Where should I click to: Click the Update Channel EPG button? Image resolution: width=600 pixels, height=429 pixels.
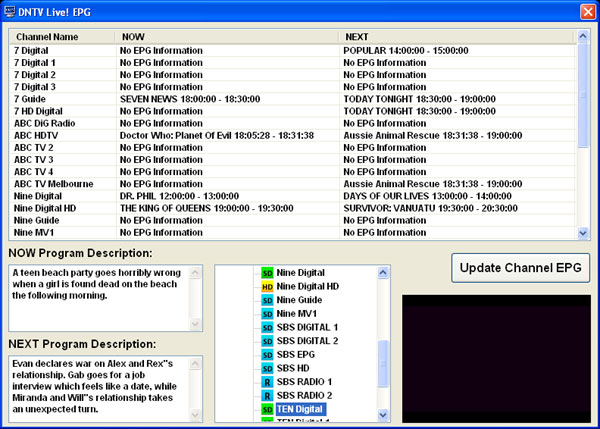[x=520, y=268]
